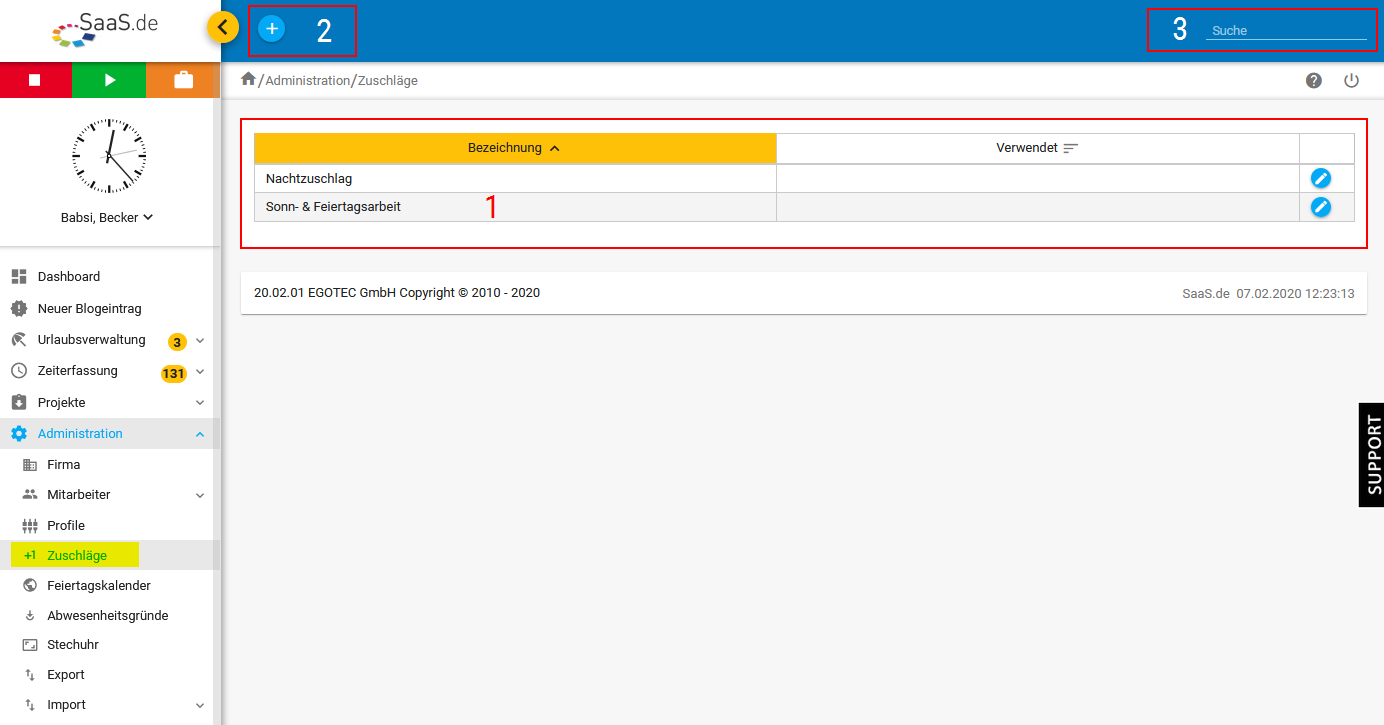Click Urlaubsverwaltung badge 3
The image size is (1384, 725).
(x=177, y=342)
